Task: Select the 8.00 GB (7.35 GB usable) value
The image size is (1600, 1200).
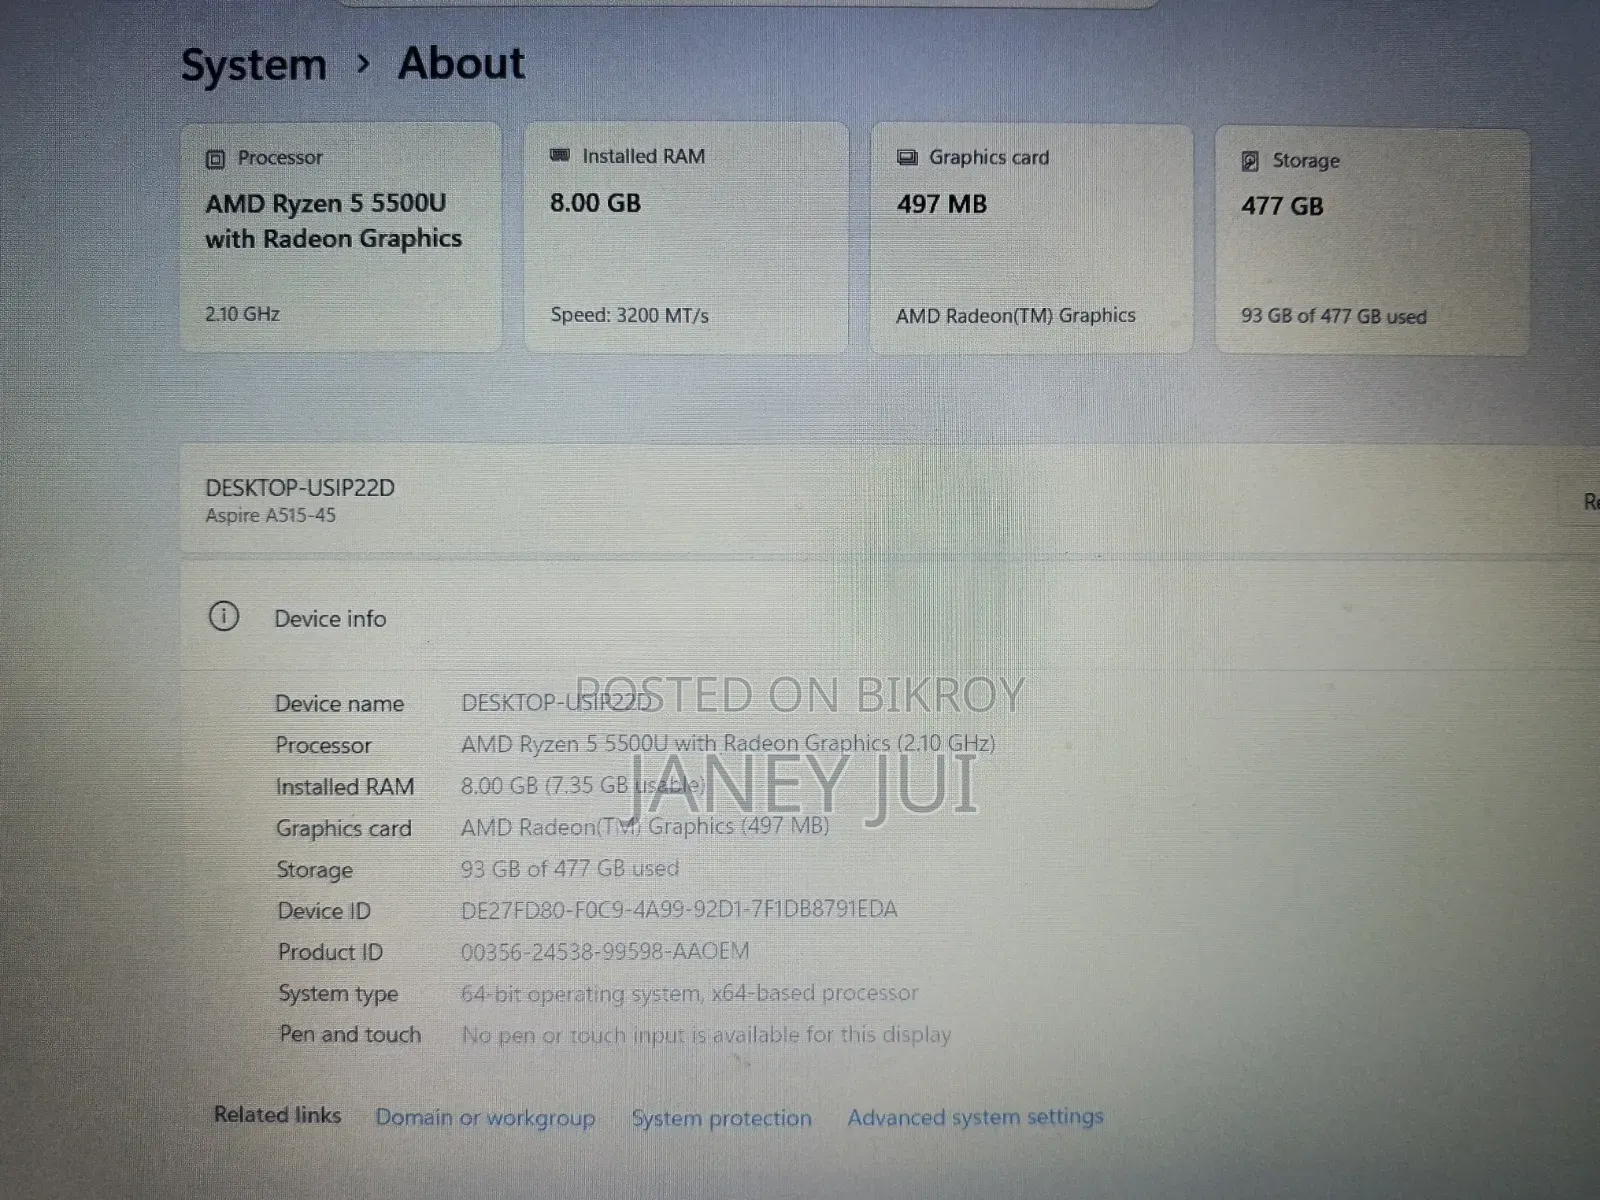Action: (583, 785)
